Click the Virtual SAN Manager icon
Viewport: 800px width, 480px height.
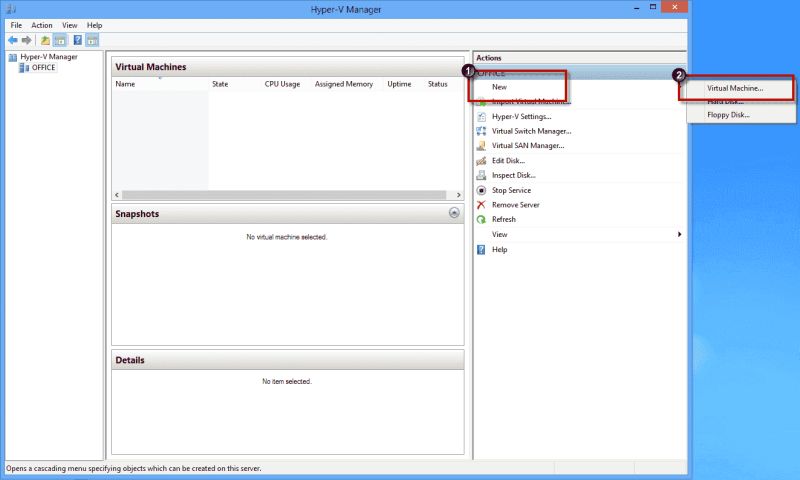pos(481,146)
